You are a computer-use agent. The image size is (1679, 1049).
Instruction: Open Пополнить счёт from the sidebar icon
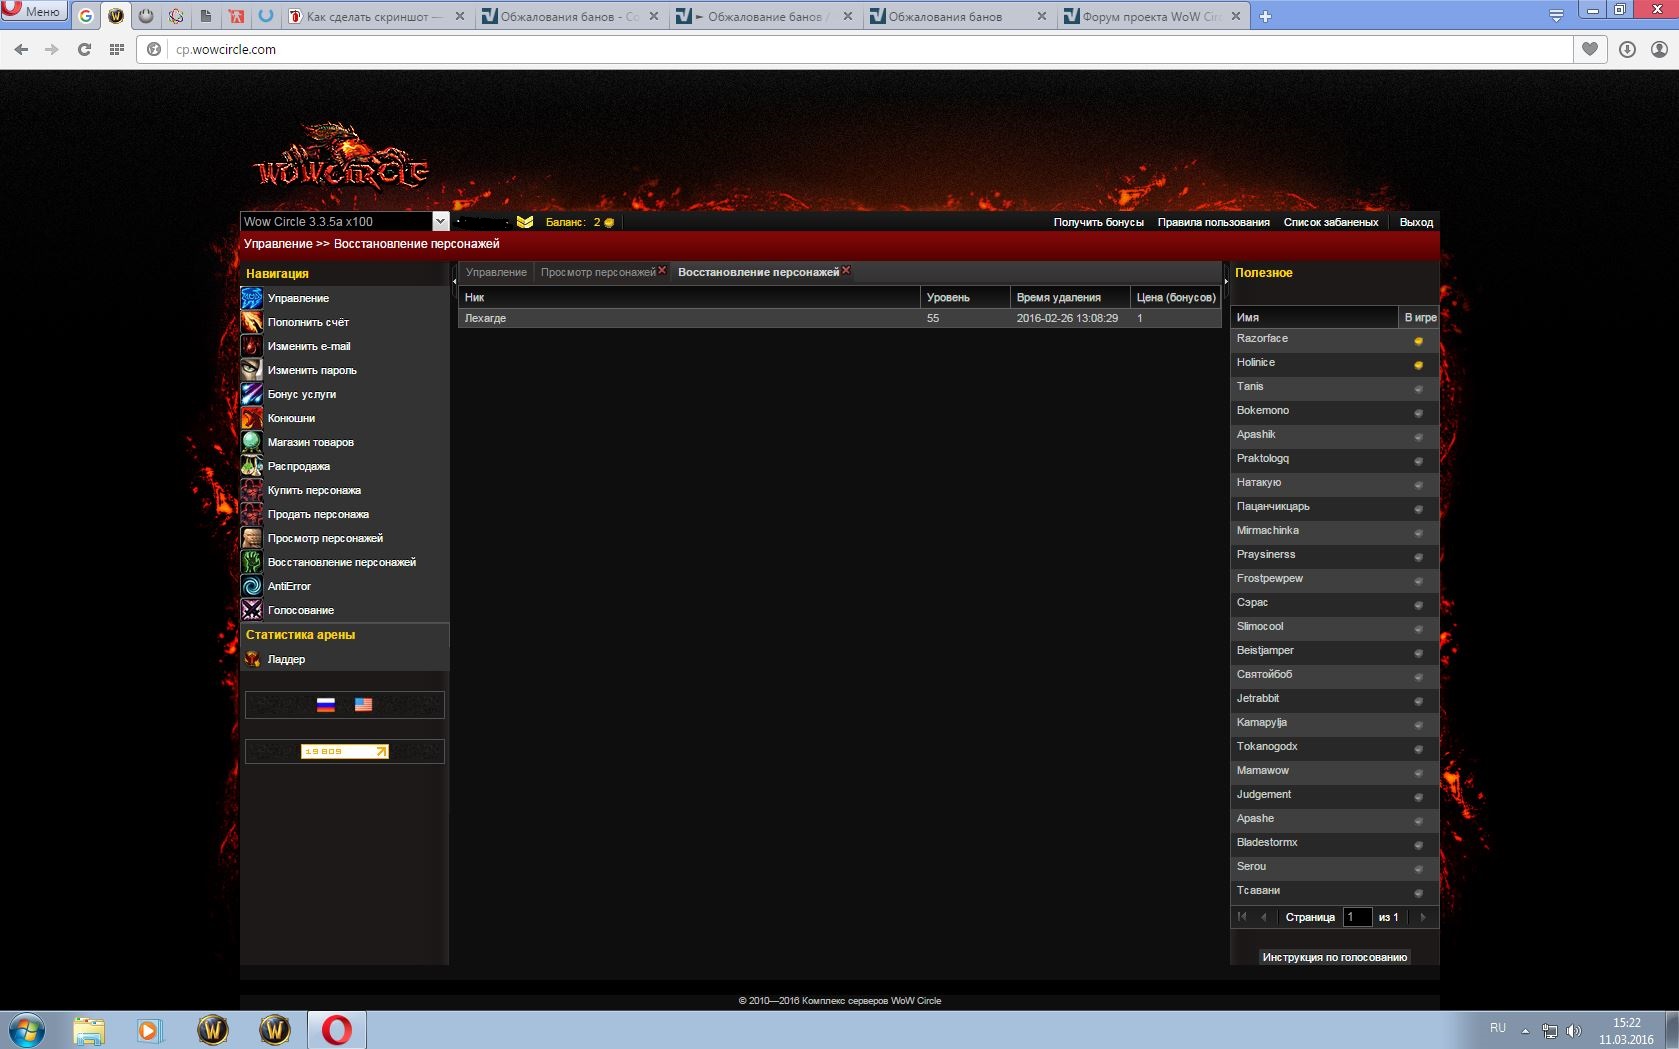(x=252, y=322)
